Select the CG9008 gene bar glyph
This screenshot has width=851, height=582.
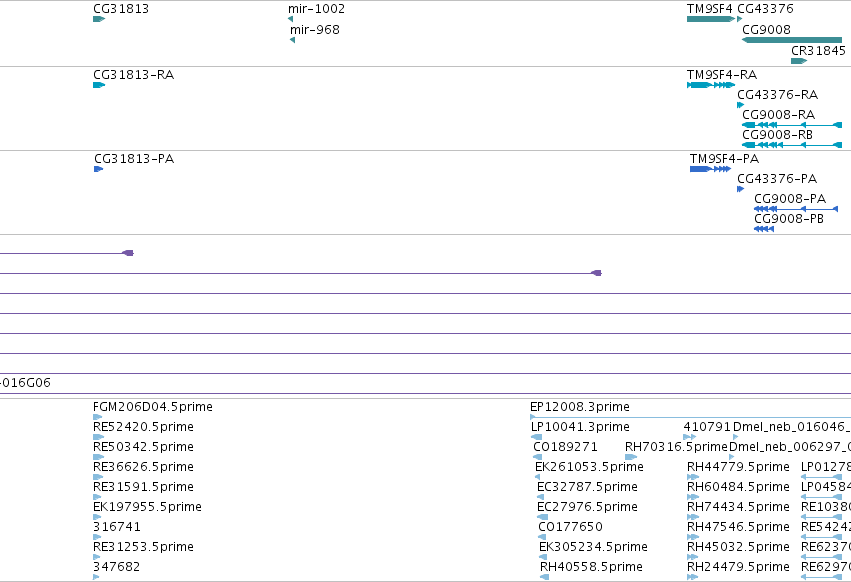coord(792,40)
